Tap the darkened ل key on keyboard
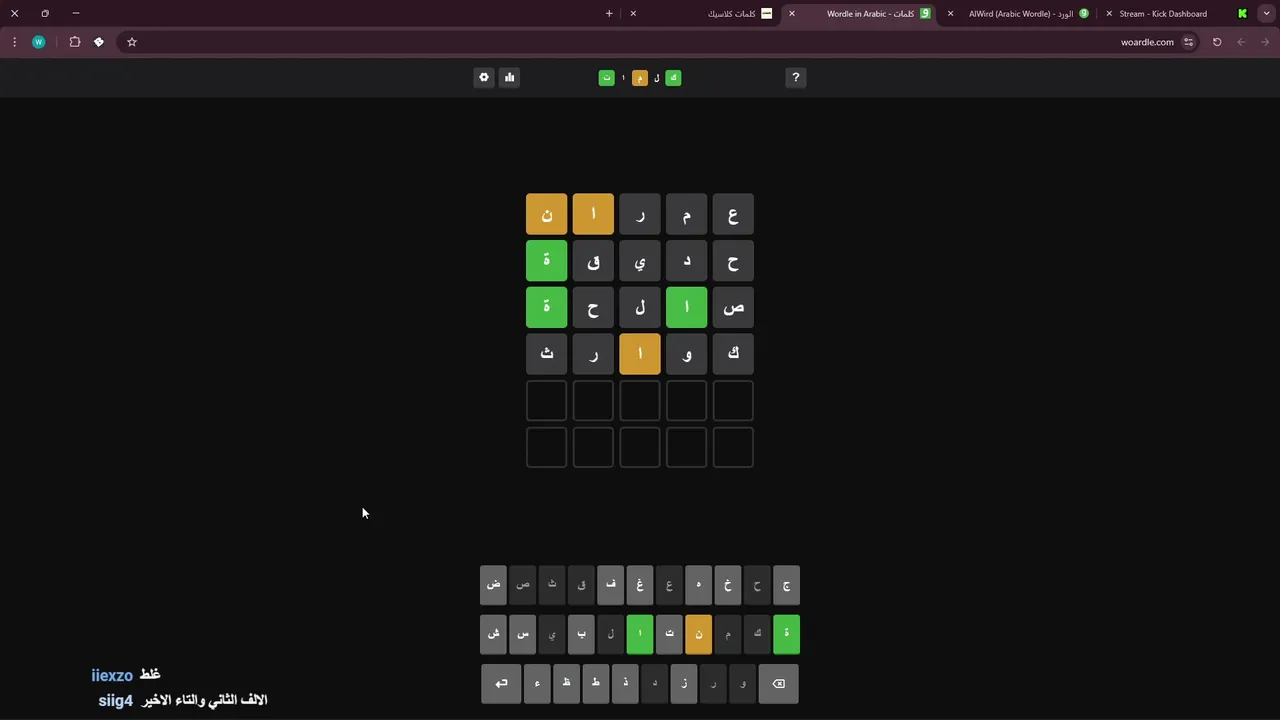Viewport: 1280px width, 720px height. [611, 634]
